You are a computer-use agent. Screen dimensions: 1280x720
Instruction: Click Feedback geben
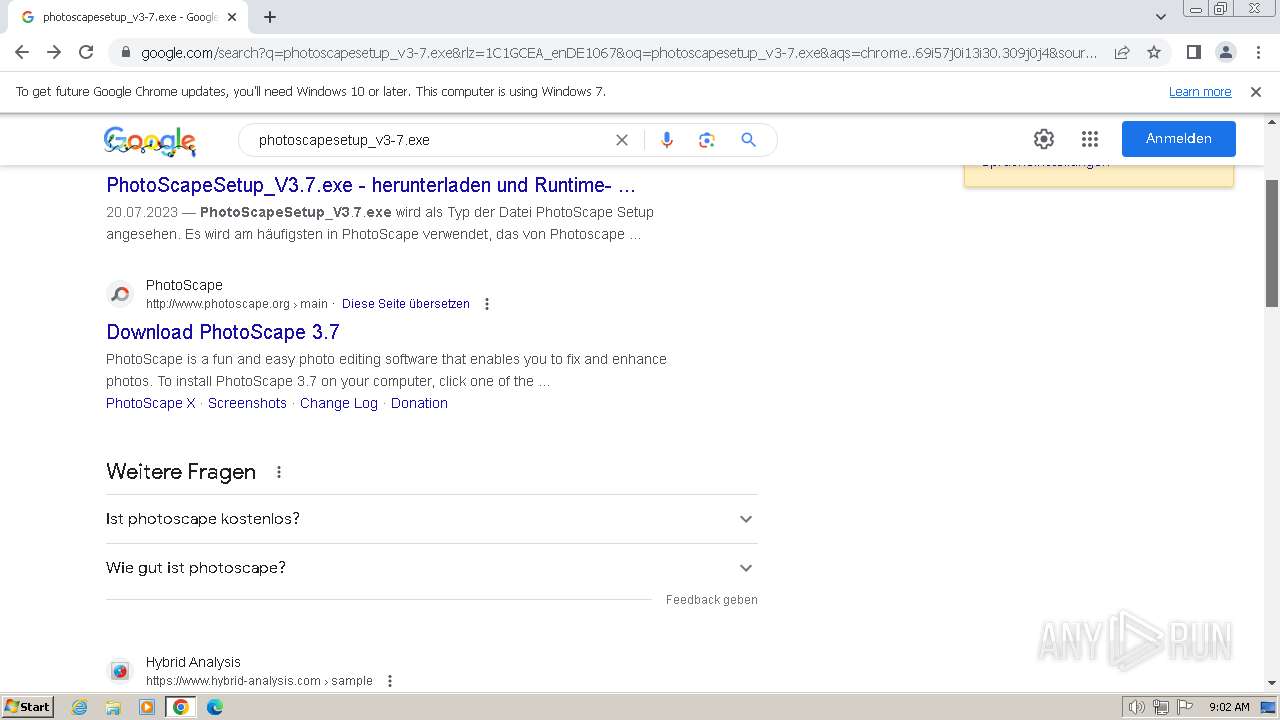tap(712, 600)
